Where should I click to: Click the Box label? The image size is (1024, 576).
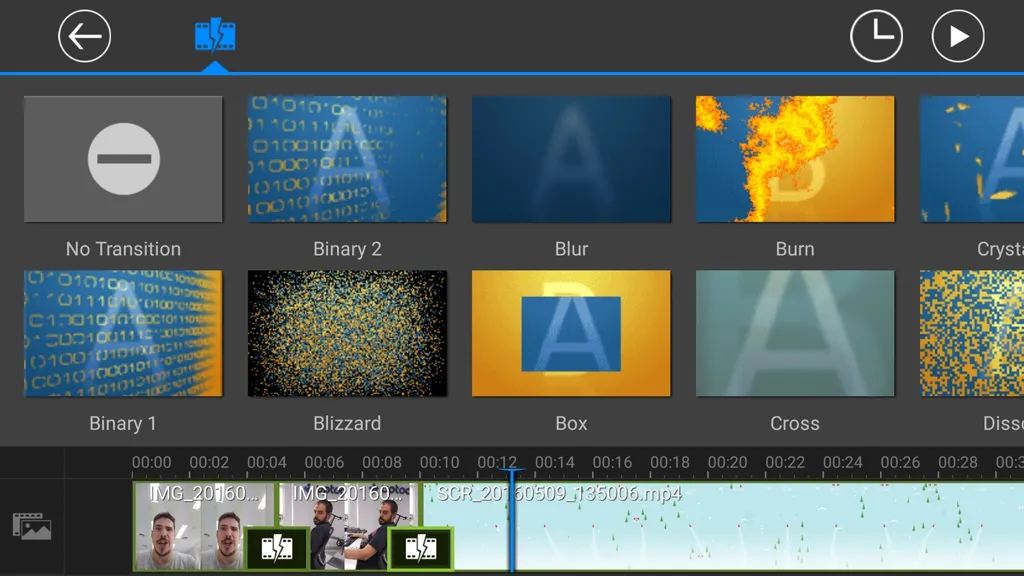point(571,423)
